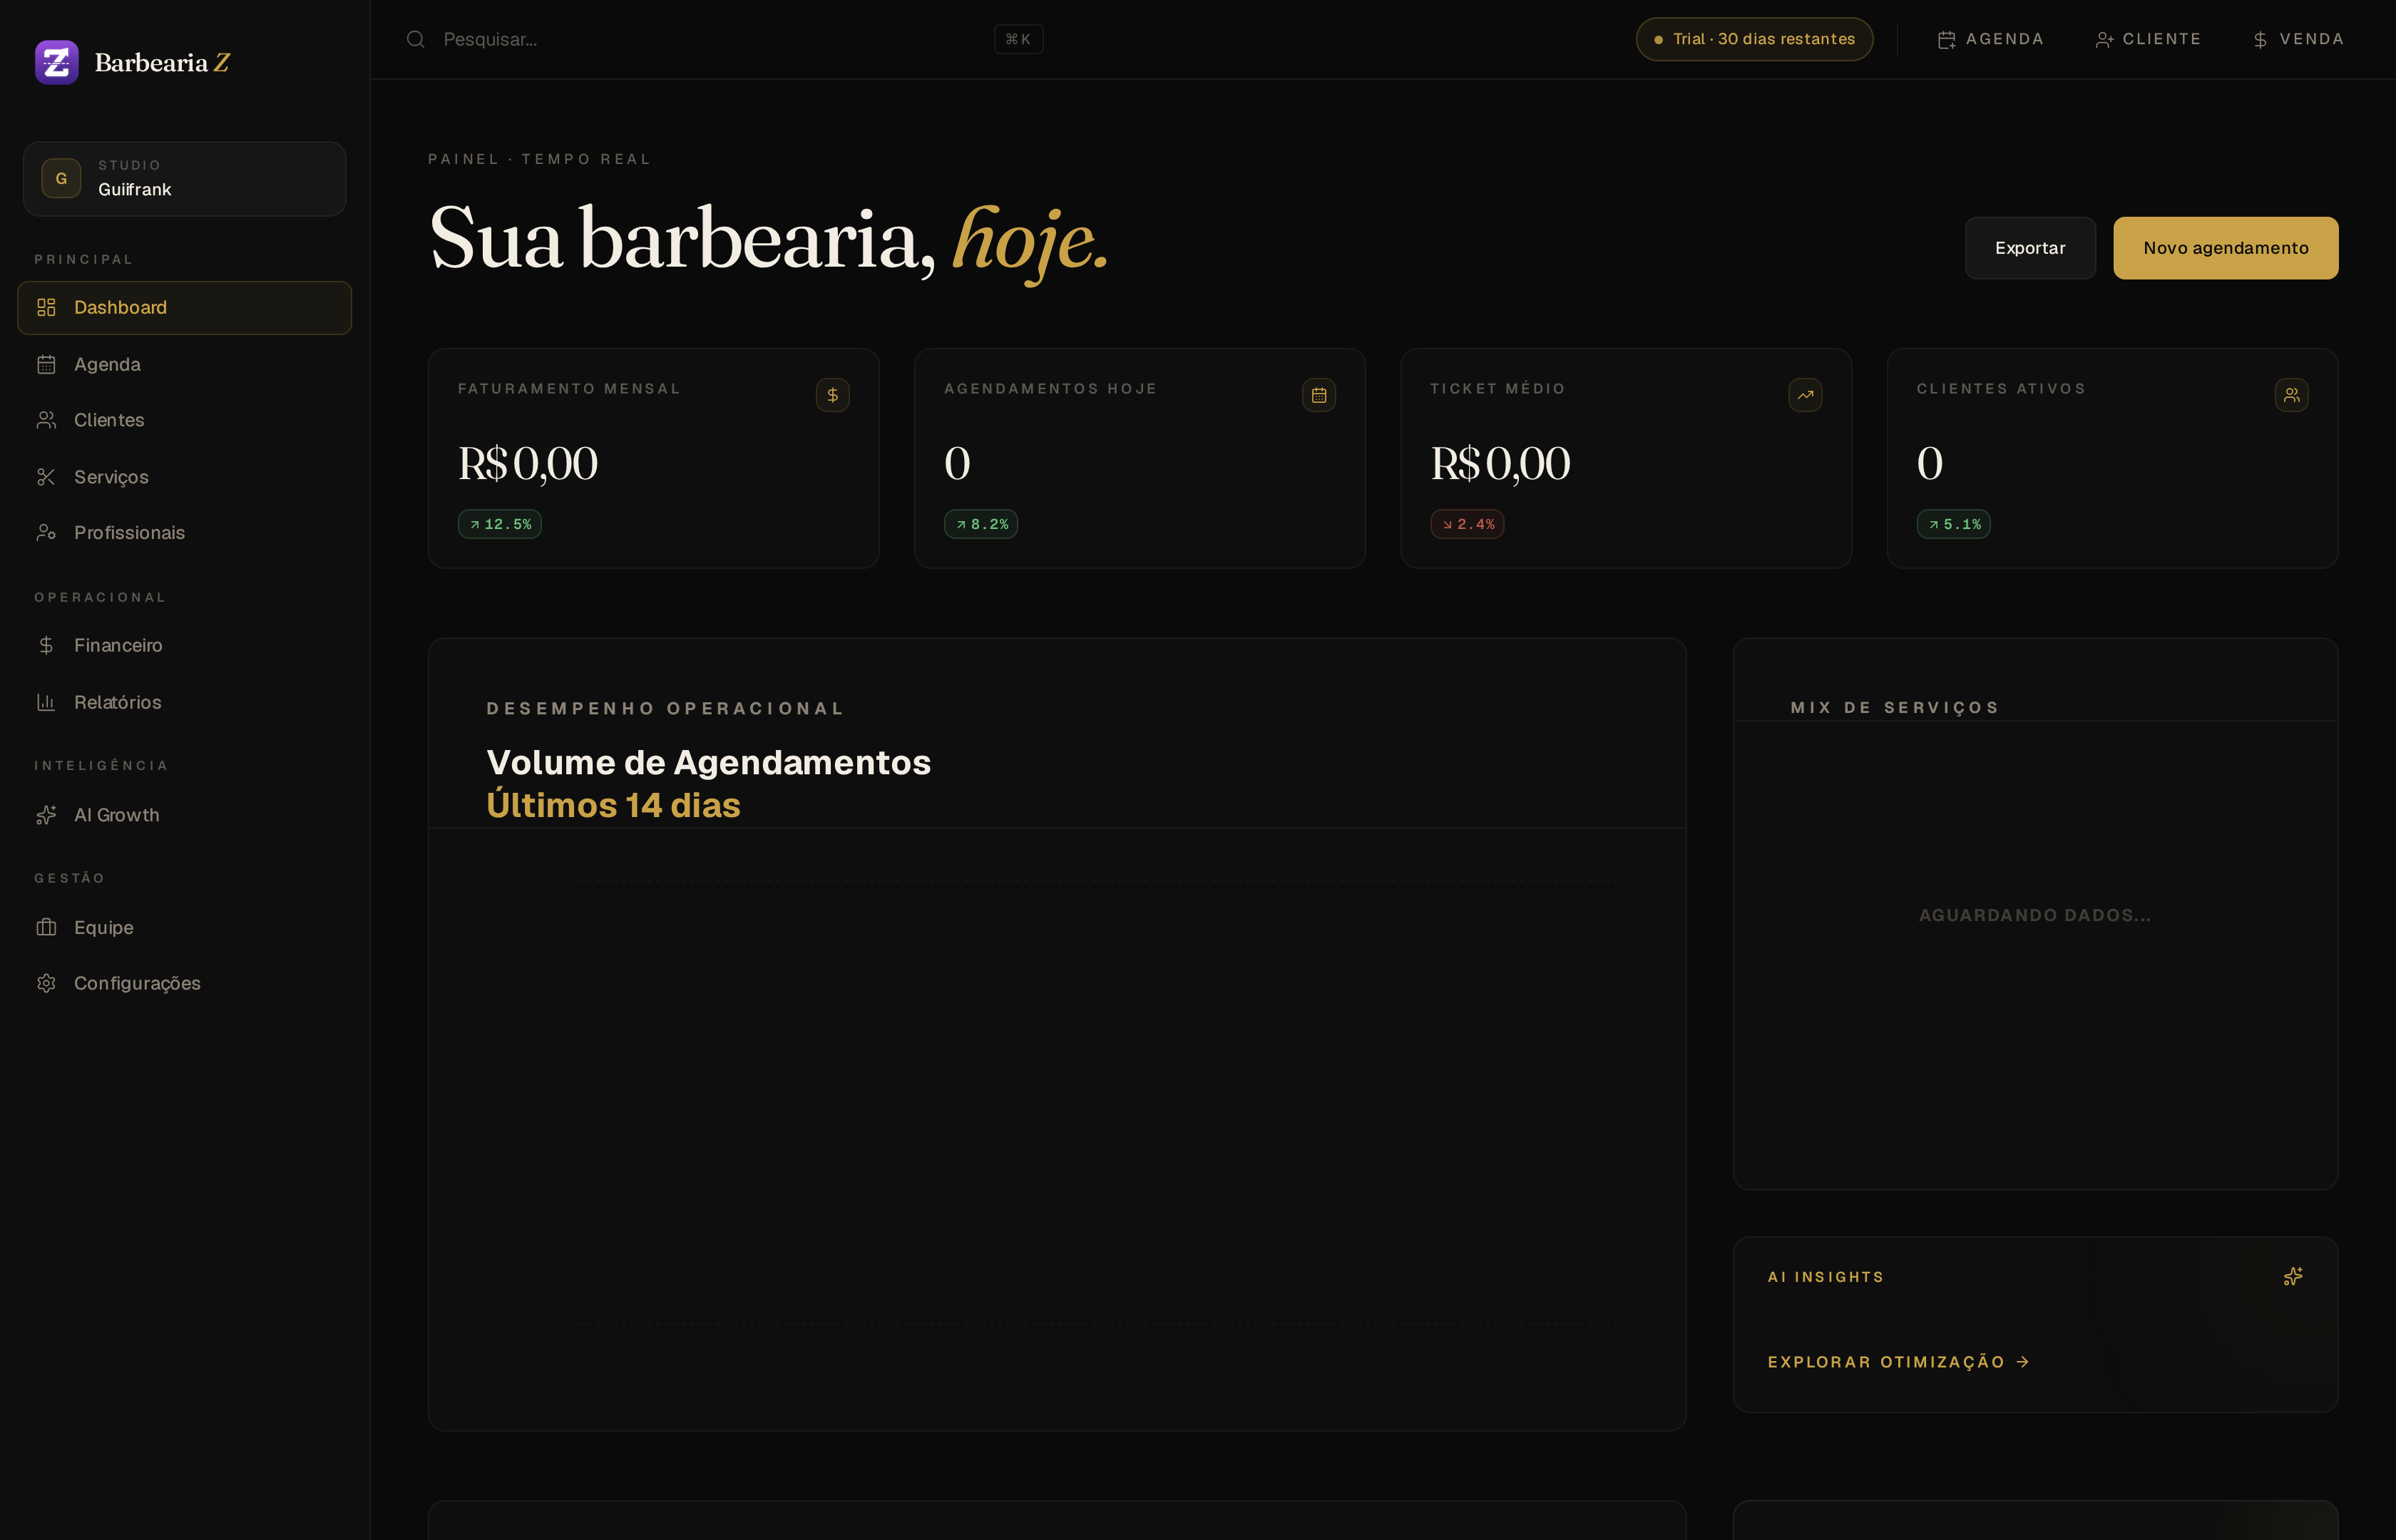The height and width of the screenshot is (1540, 2396).
Task: Click the Barbearia Z brand name
Action: 162,63
